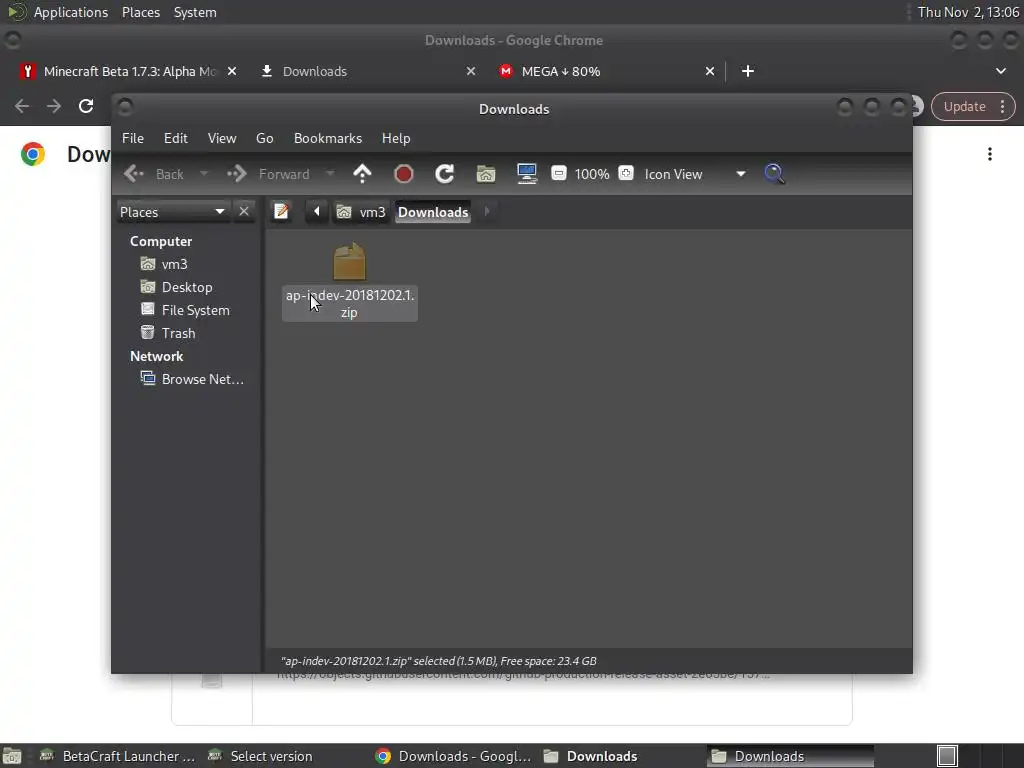Click Chrome's reload page button
The width and height of the screenshot is (1024, 768).
point(86,106)
